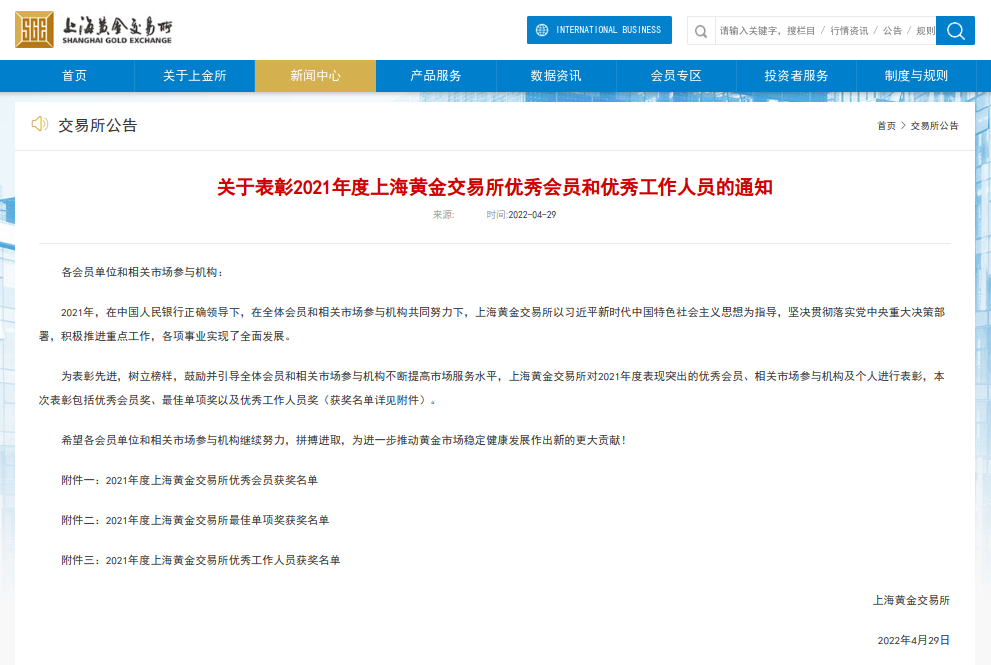
Task: Click the paragraph starting 希望各会员单位
Action: [344, 439]
